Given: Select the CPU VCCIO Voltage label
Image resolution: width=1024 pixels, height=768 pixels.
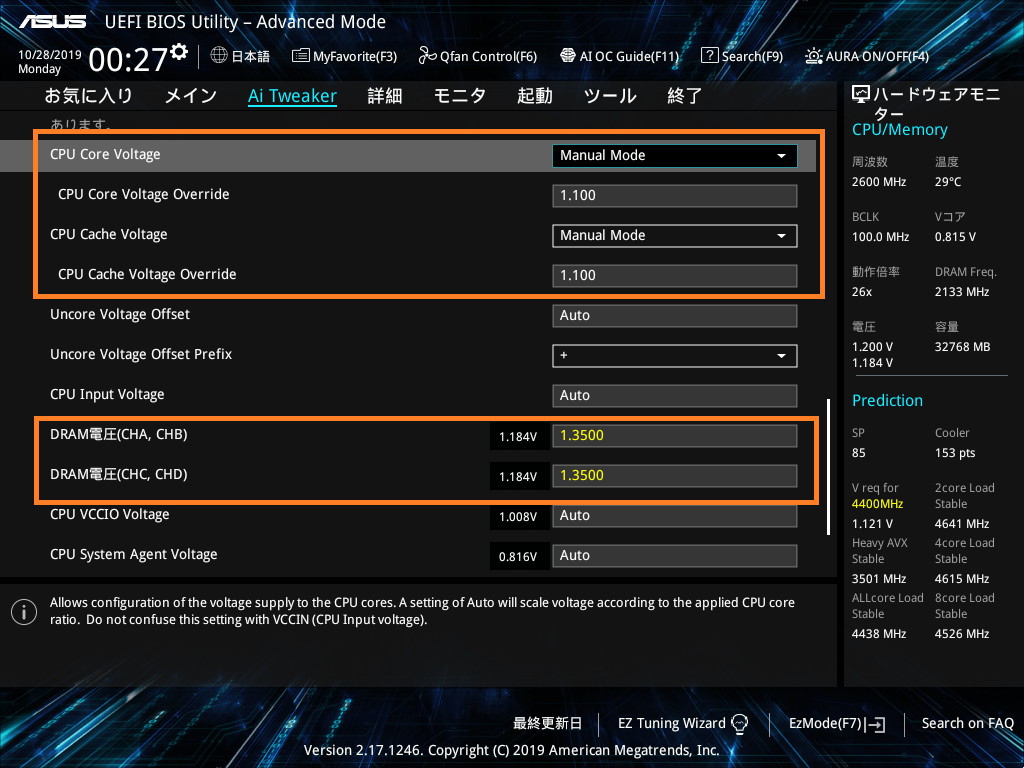Looking at the screenshot, I should tap(110, 515).
